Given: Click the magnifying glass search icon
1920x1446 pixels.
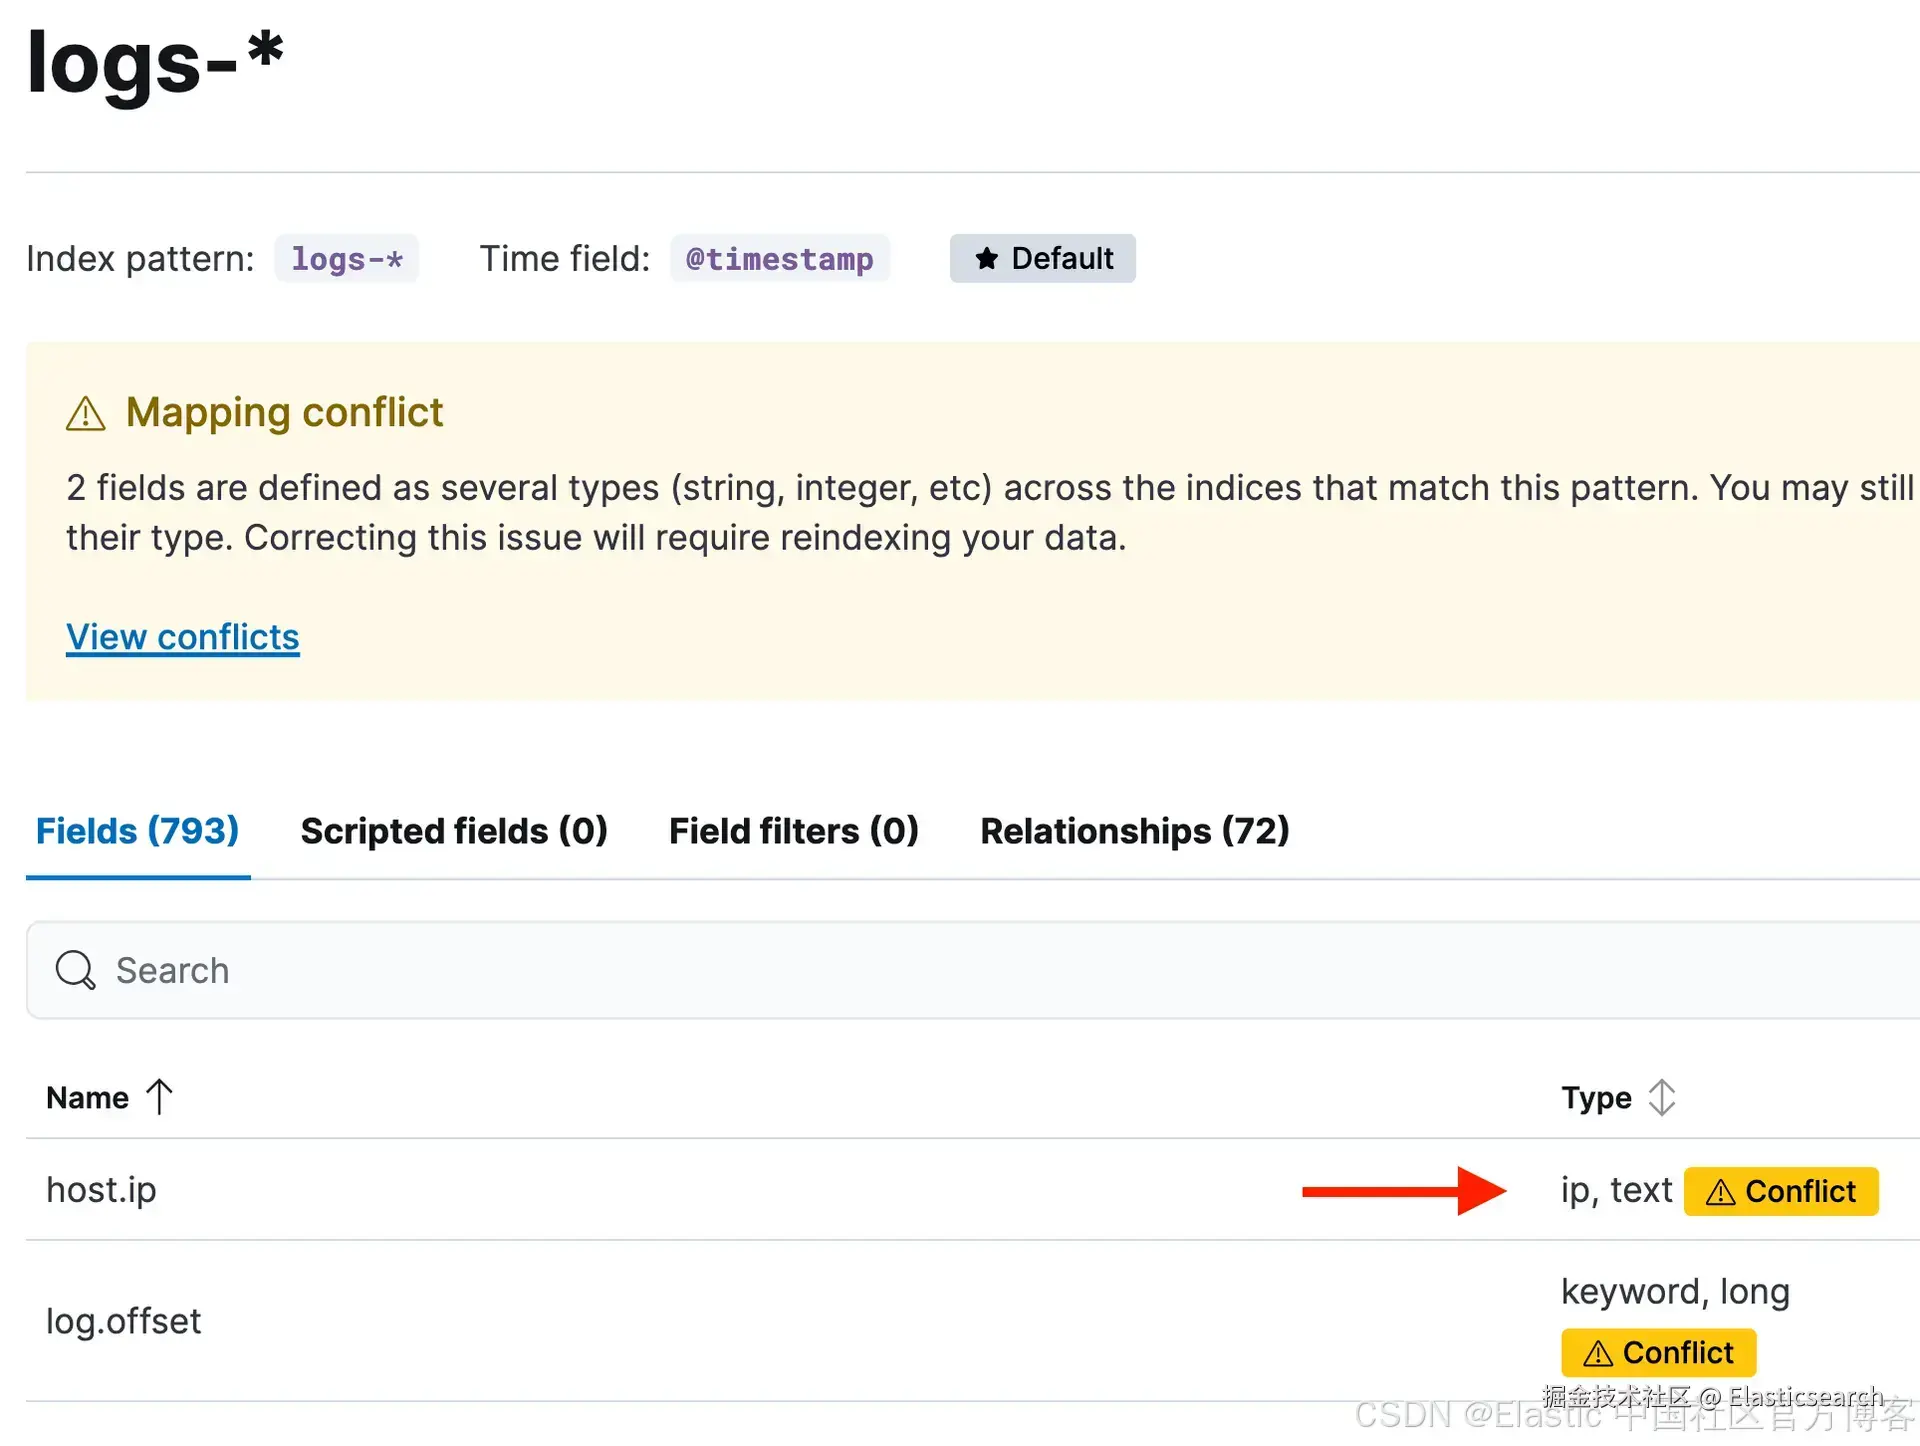Looking at the screenshot, I should coord(75,970).
